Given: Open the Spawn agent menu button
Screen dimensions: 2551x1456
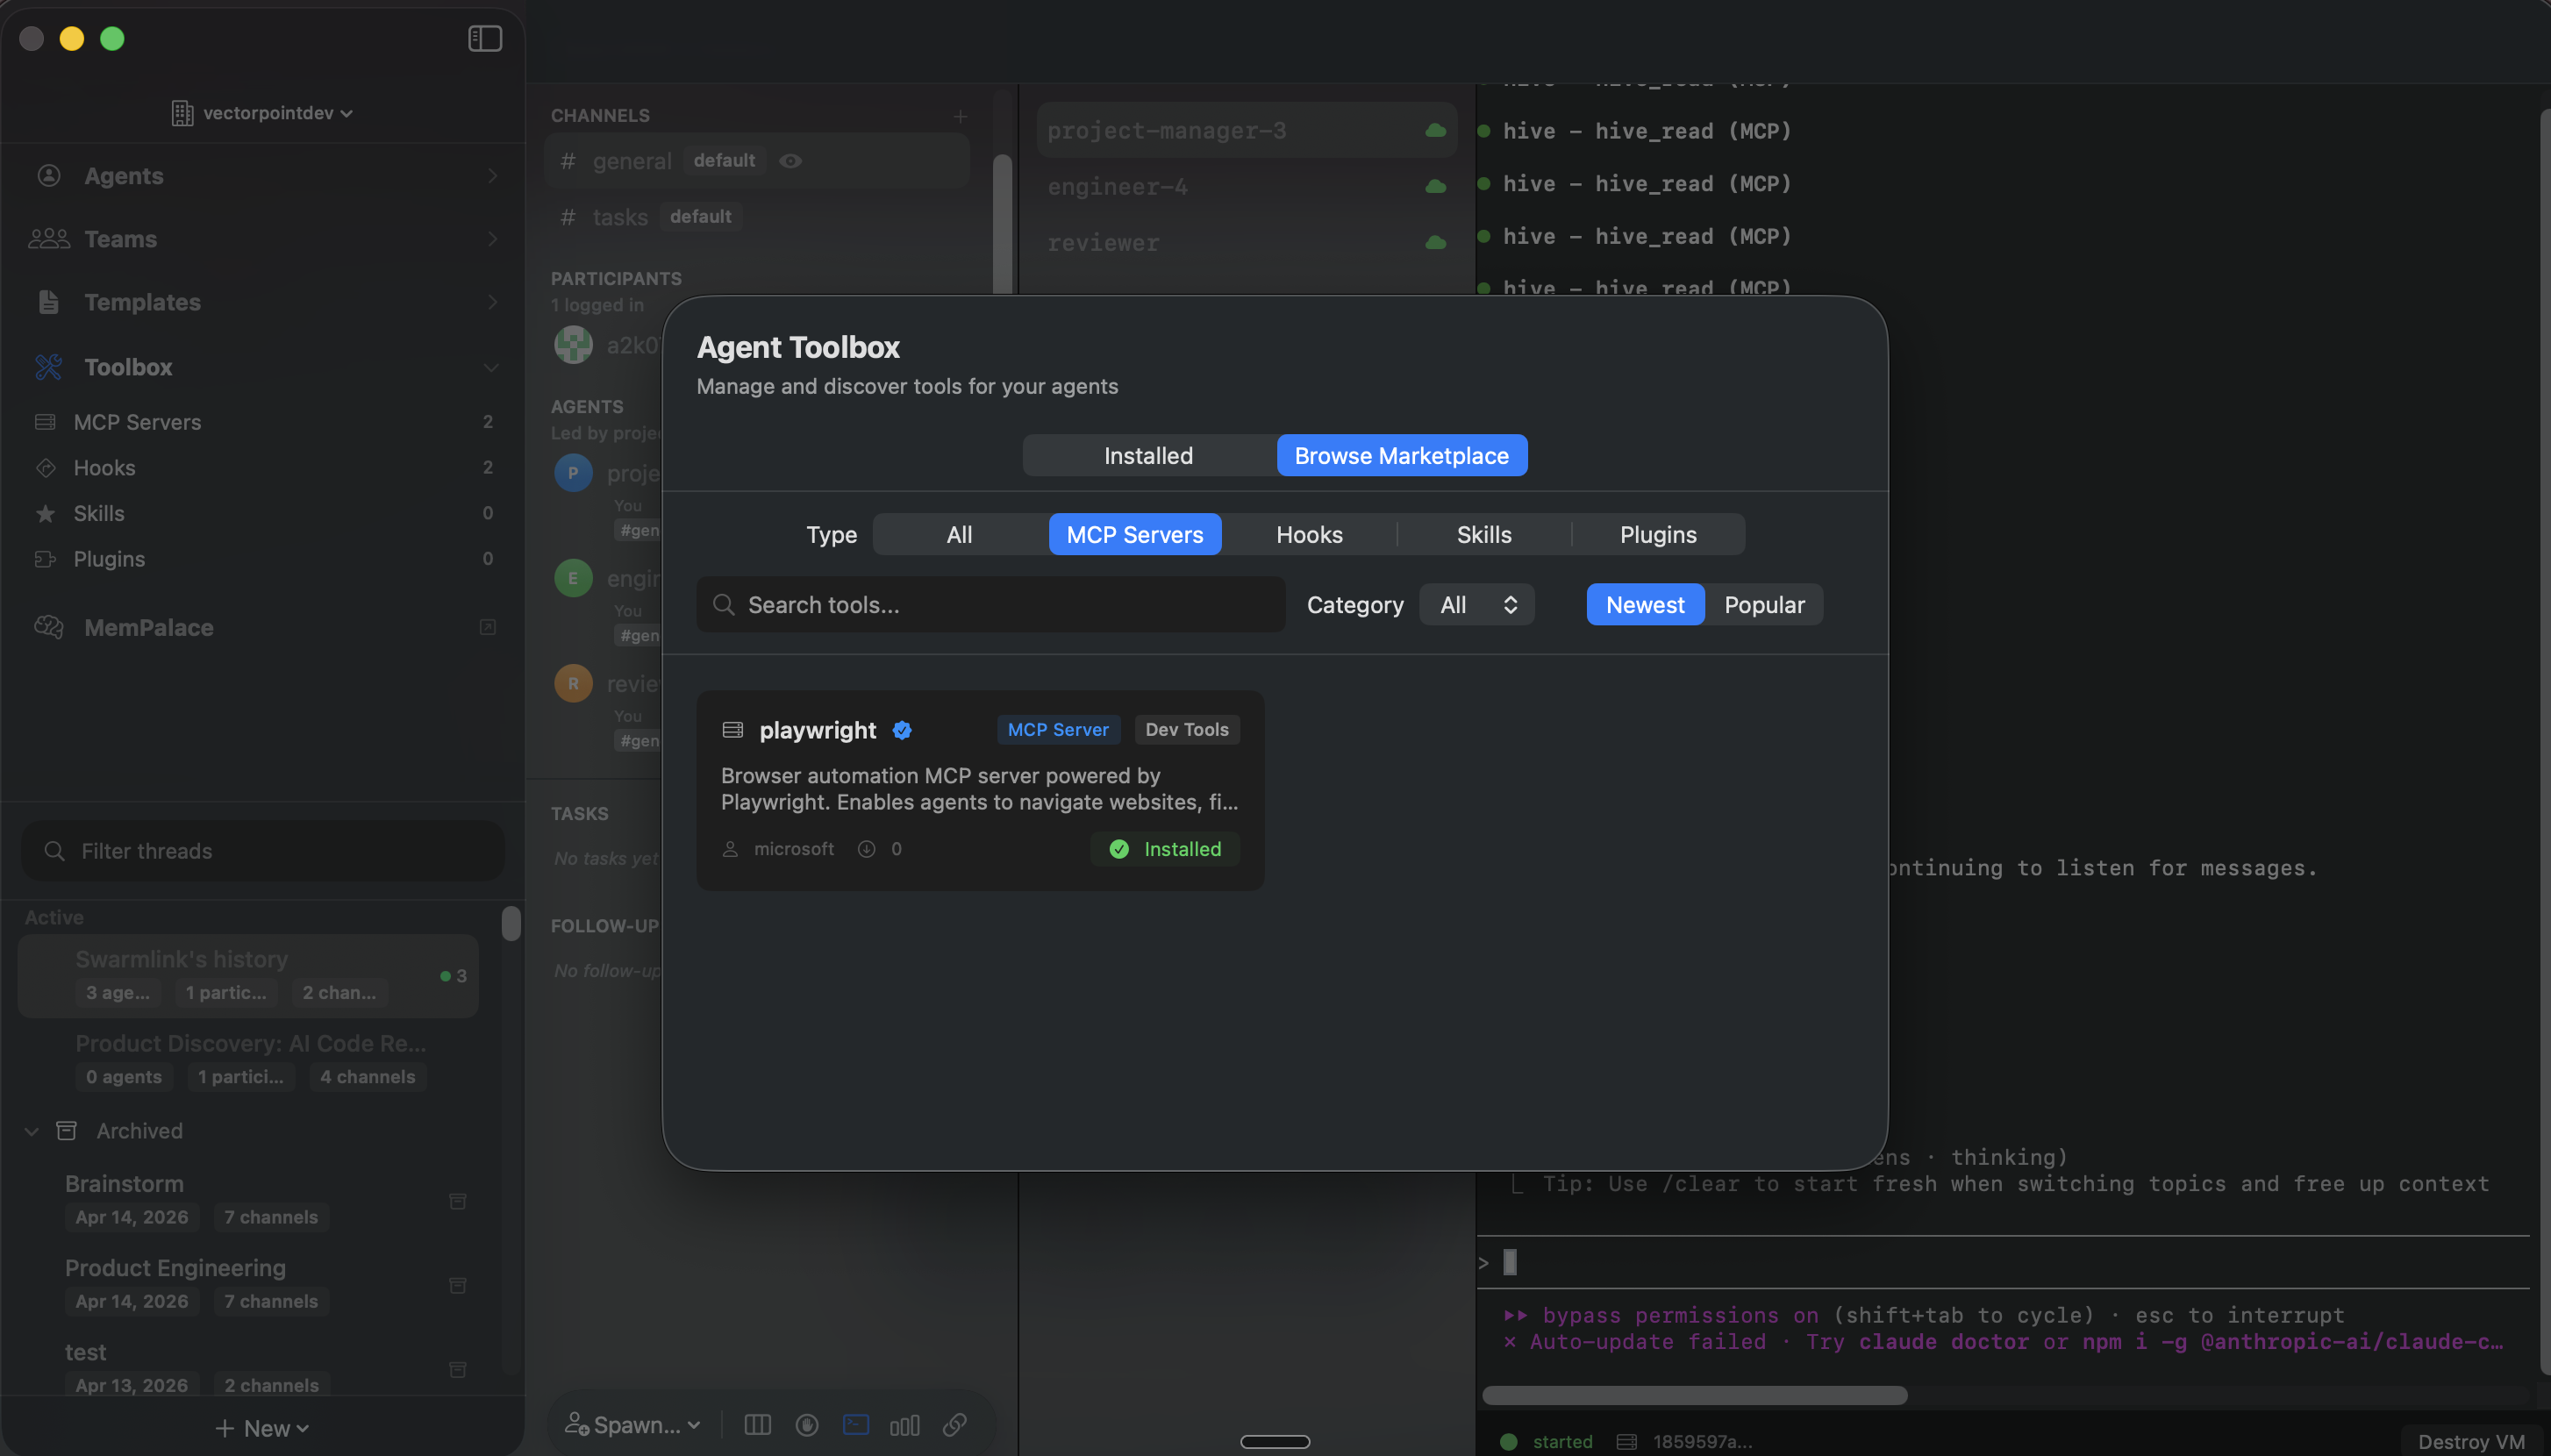Looking at the screenshot, I should click(x=633, y=1424).
